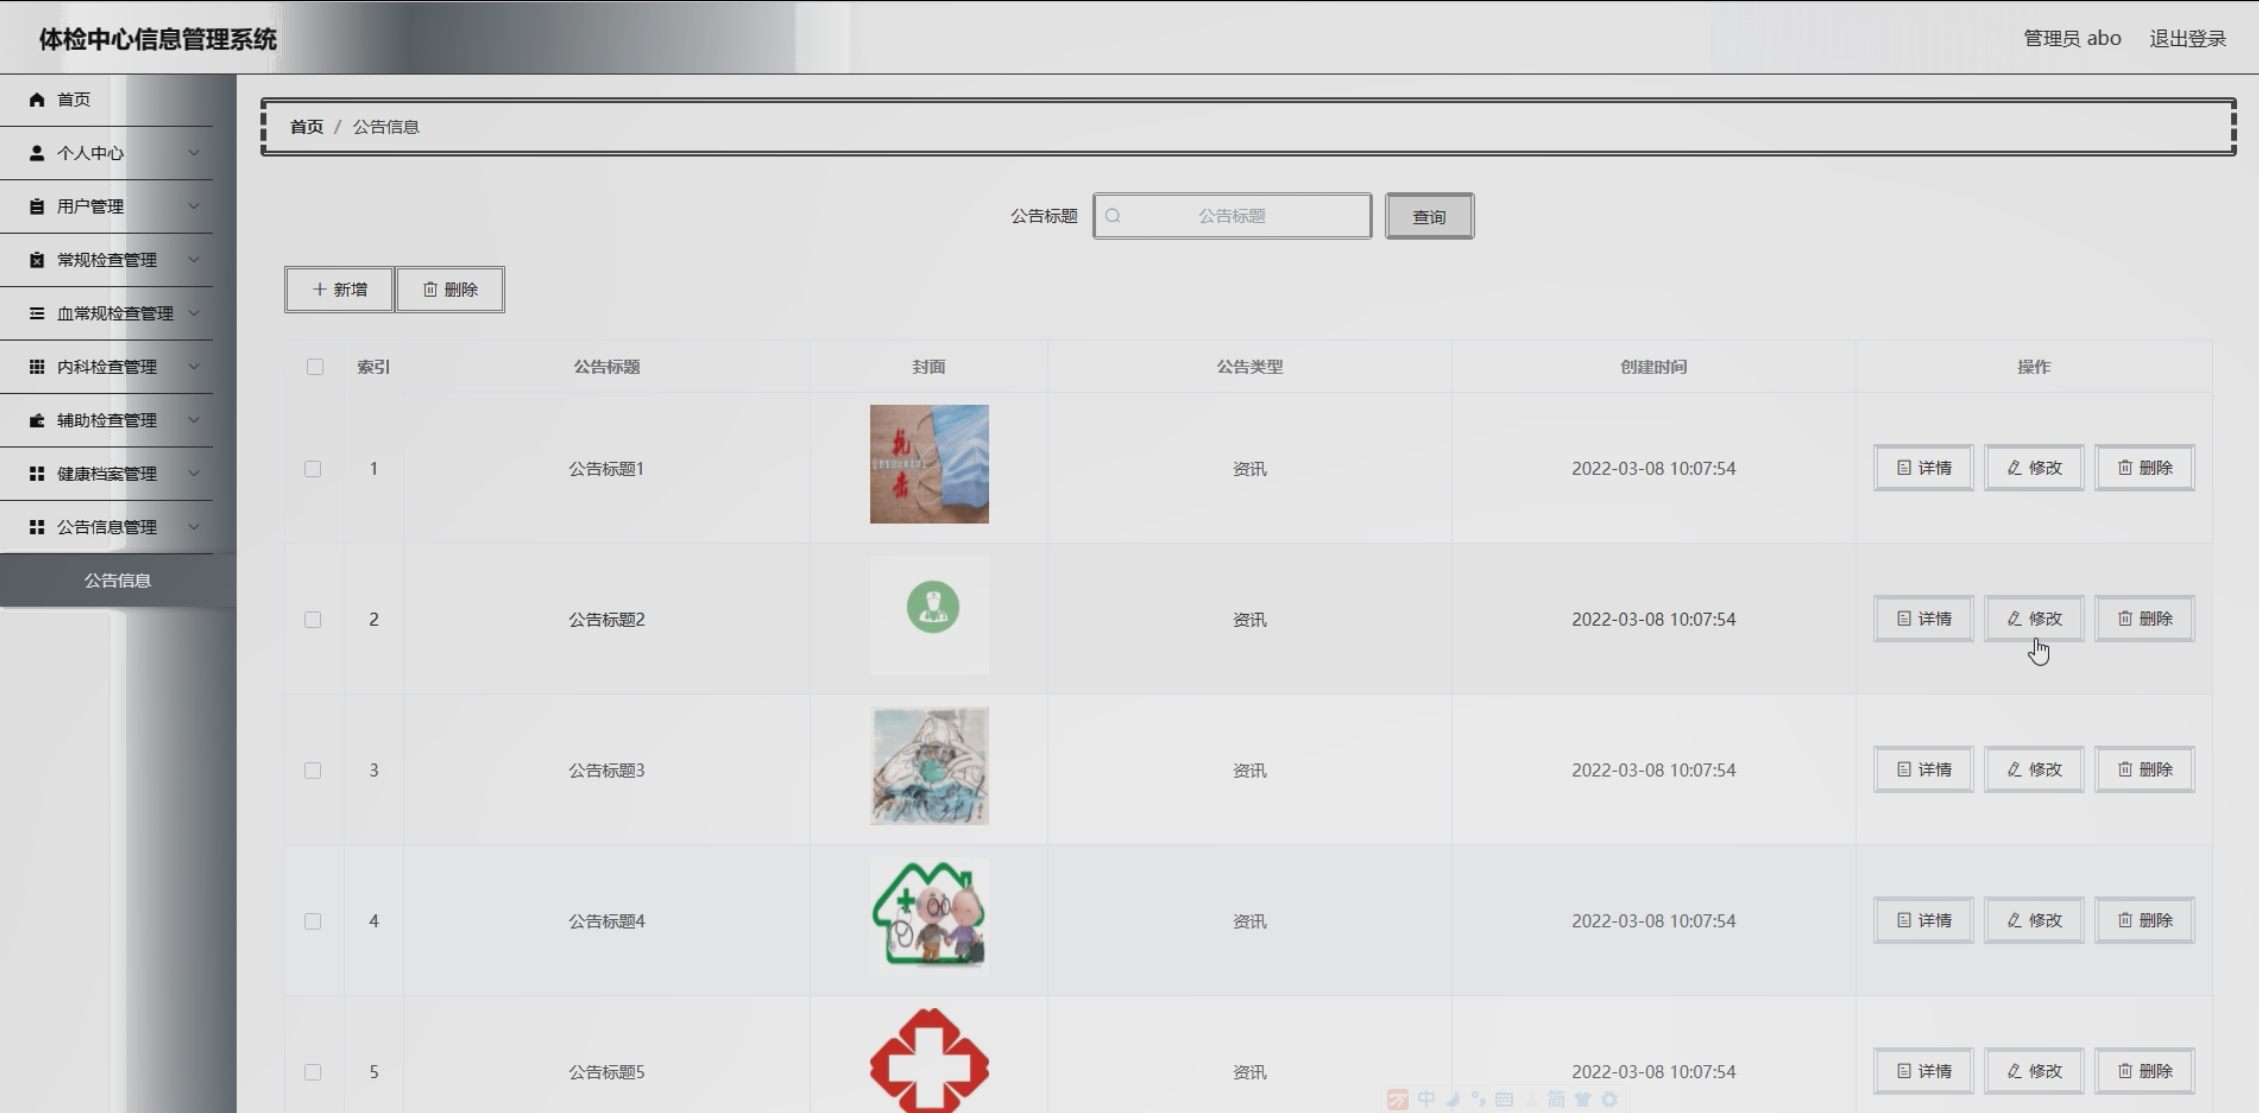Click the plus icon on the 新增 button
Image resolution: width=2259 pixels, height=1113 pixels.
point(319,289)
